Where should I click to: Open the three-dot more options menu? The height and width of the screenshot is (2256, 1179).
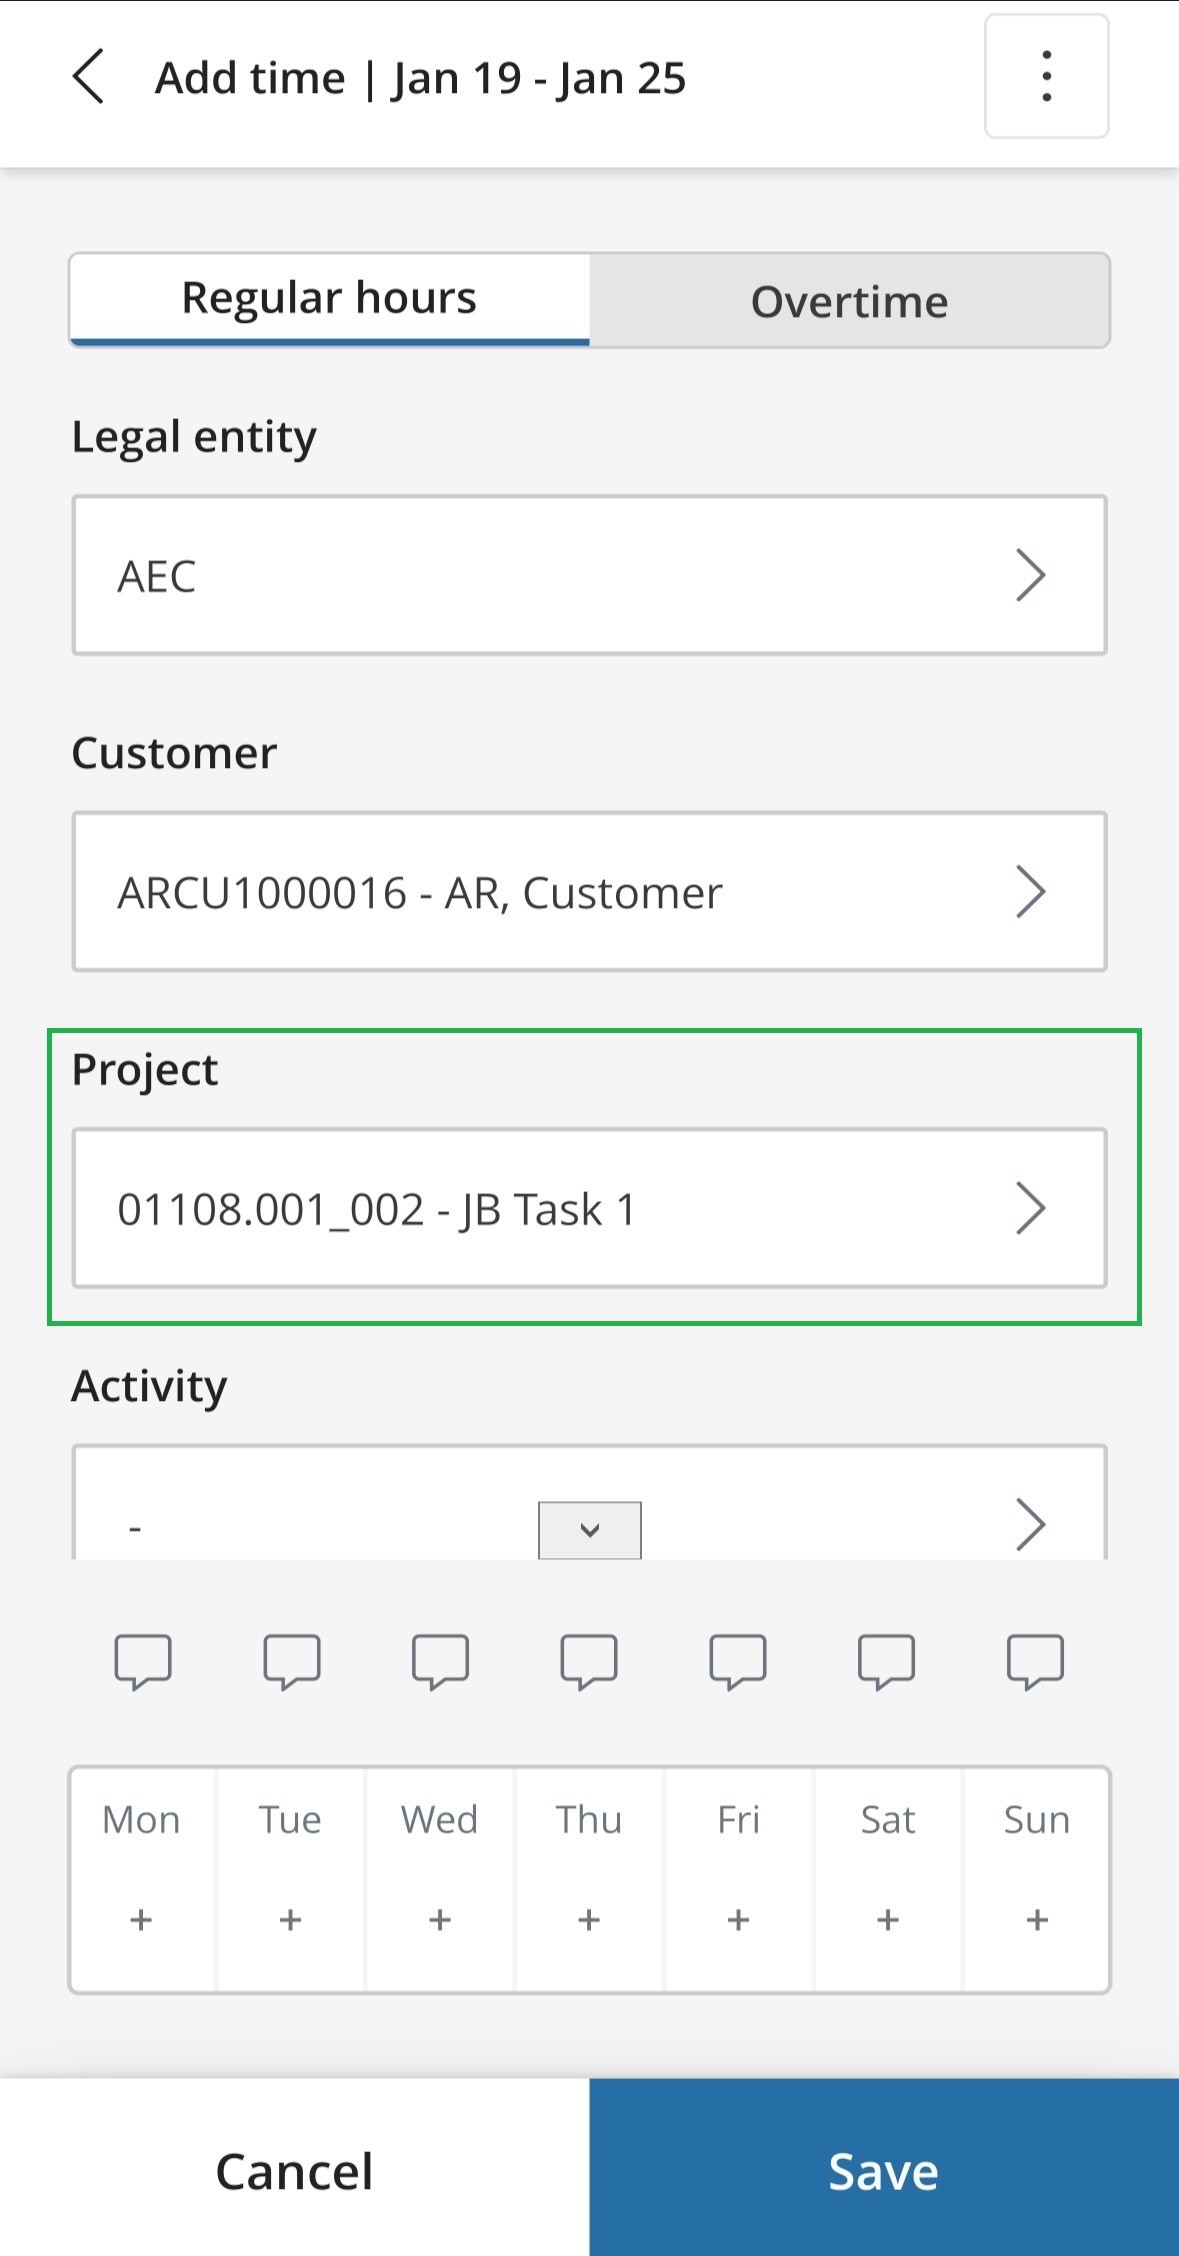tap(1046, 76)
